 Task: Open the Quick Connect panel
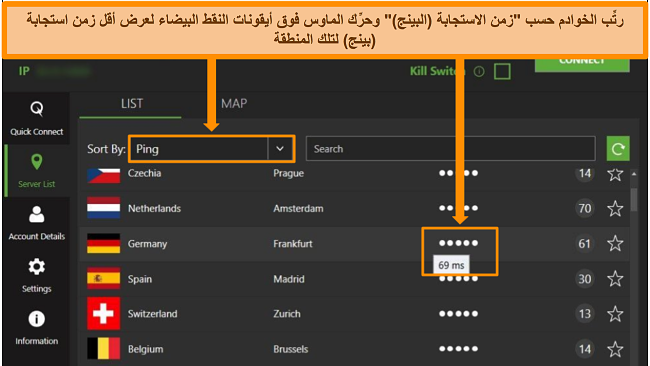(36, 118)
